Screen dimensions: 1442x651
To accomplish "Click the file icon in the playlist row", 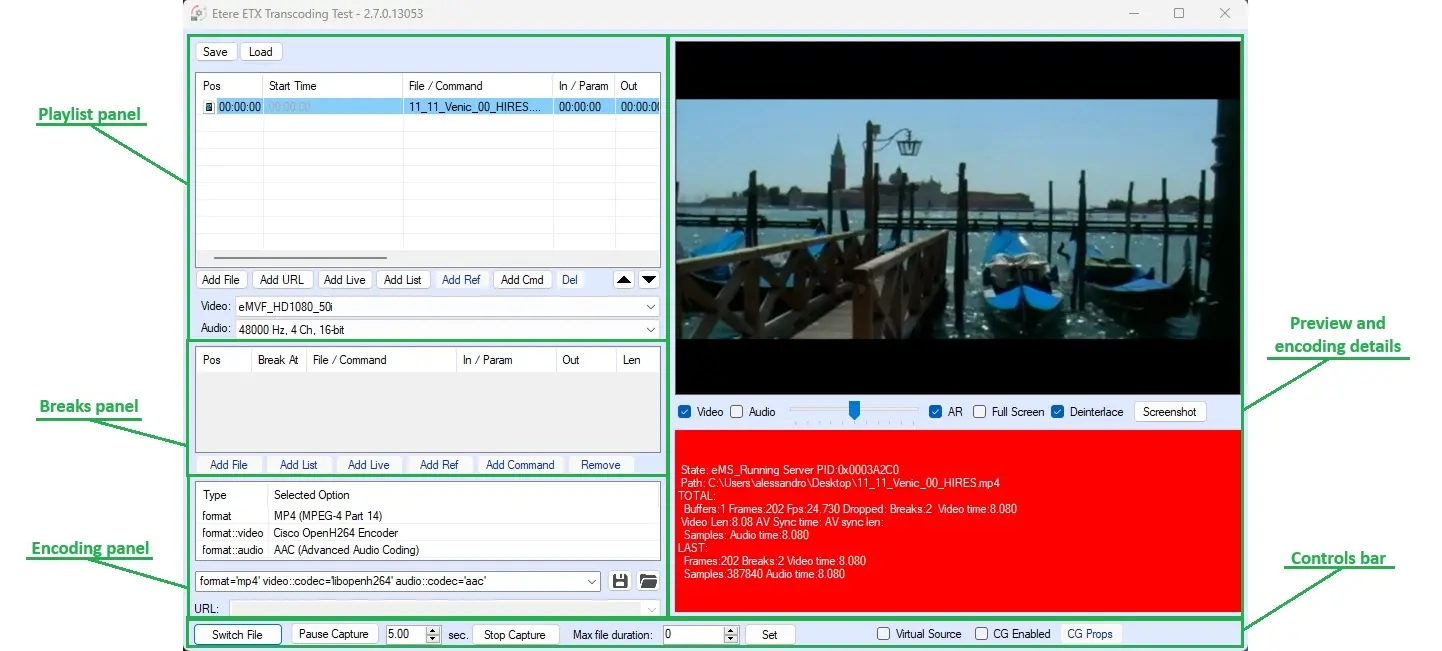I will [x=208, y=107].
